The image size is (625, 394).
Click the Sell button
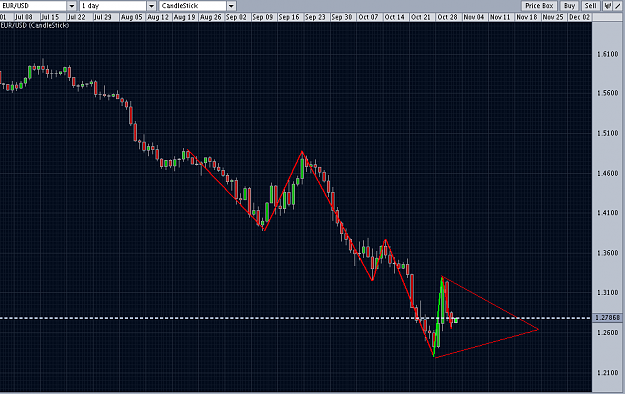coord(590,6)
